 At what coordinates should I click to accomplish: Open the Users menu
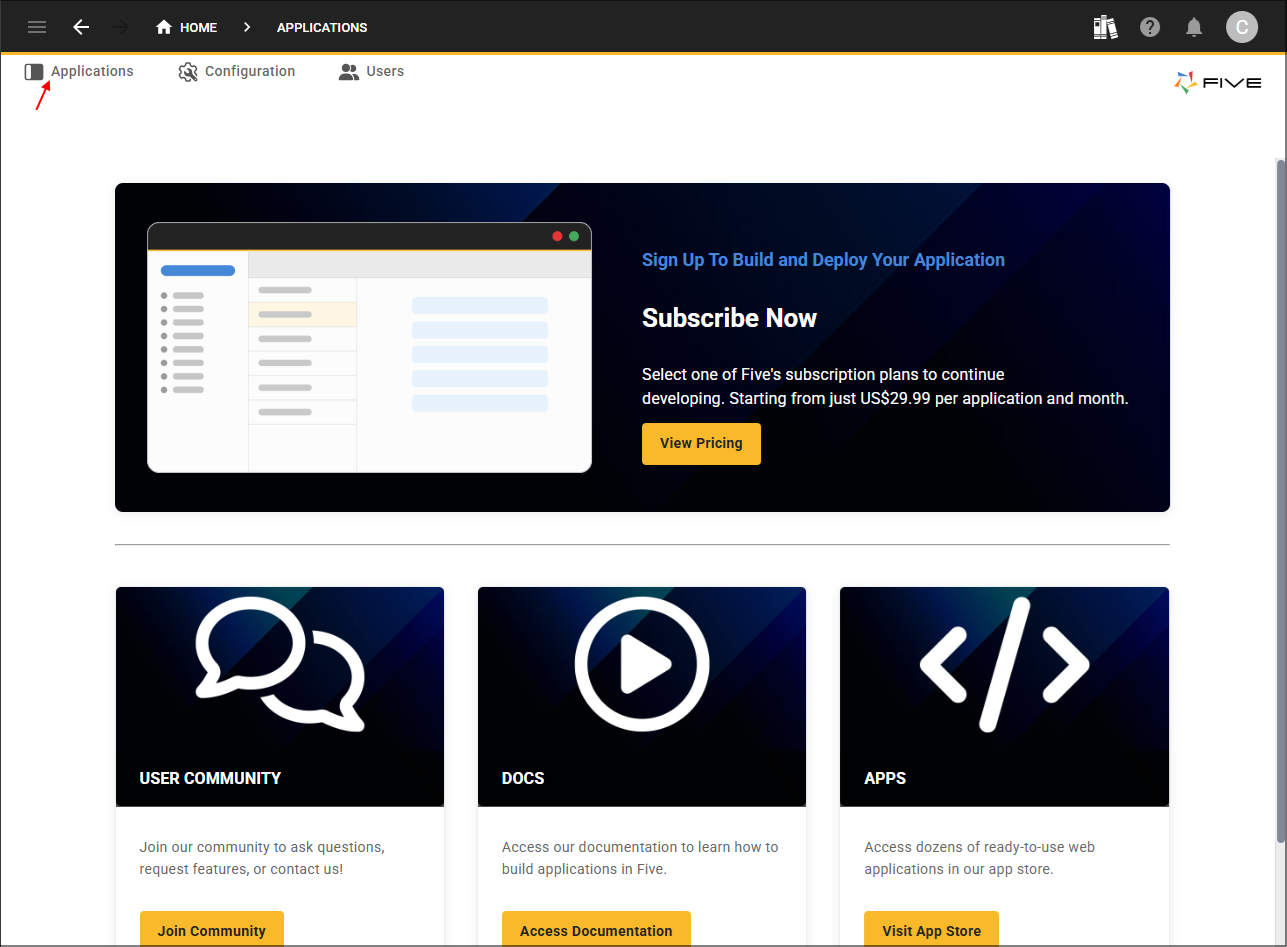371,72
